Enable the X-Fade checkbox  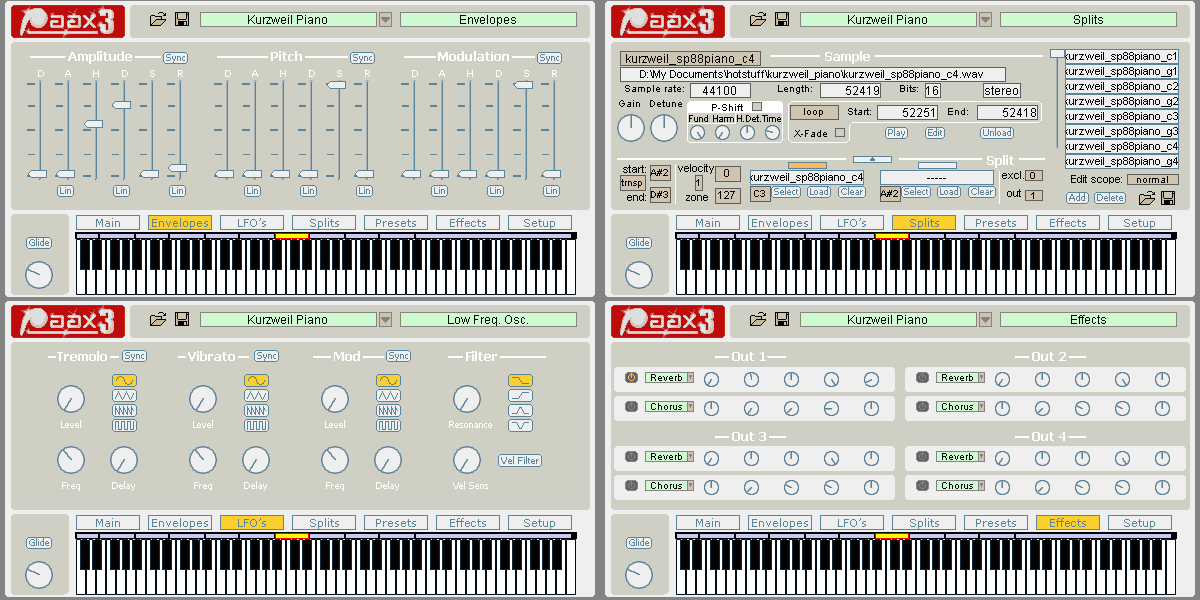point(840,132)
